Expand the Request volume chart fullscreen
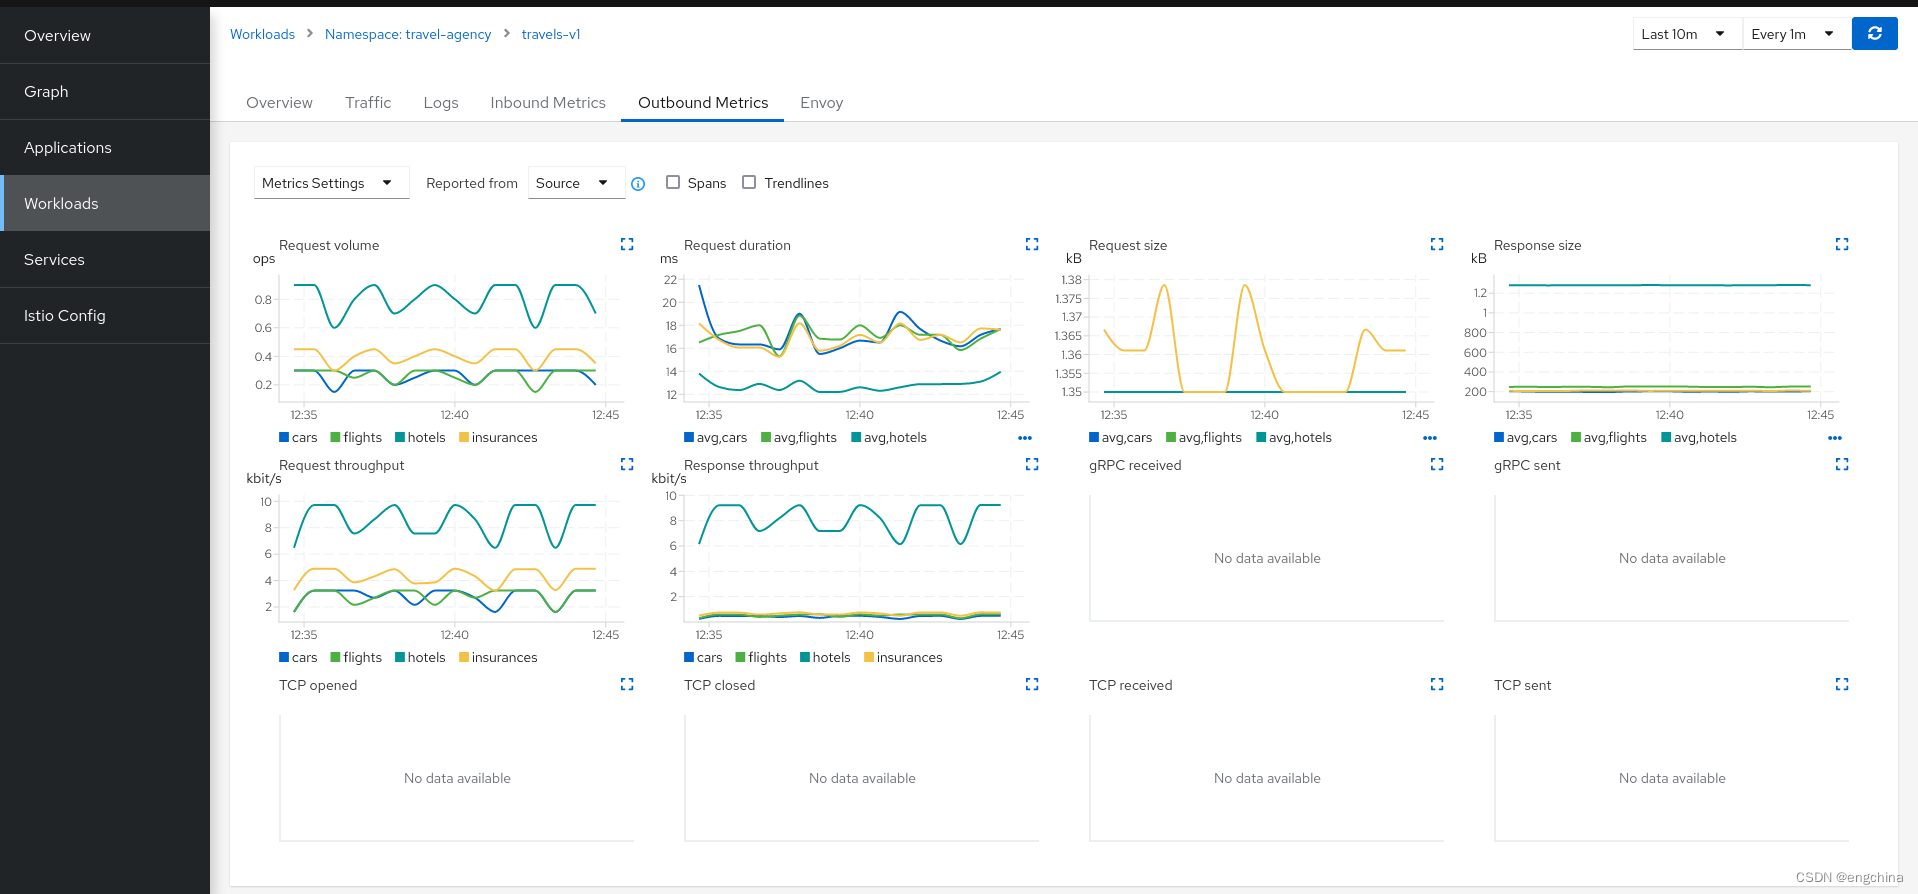 [x=627, y=244]
